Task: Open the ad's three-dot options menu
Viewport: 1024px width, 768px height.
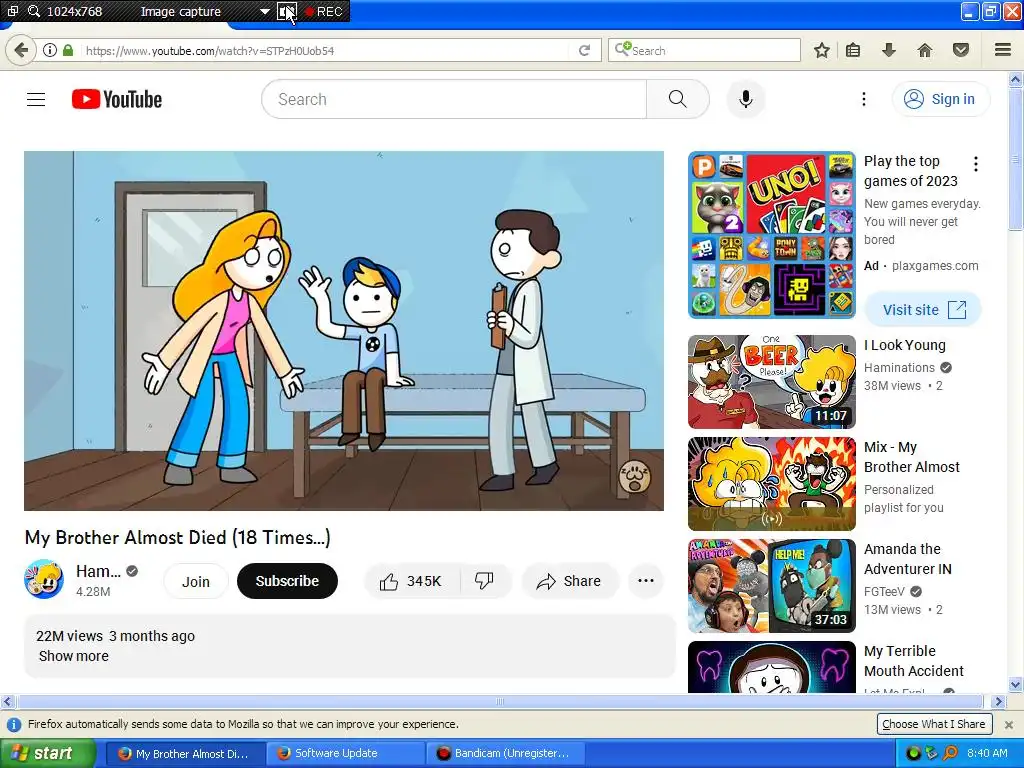Action: (976, 164)
